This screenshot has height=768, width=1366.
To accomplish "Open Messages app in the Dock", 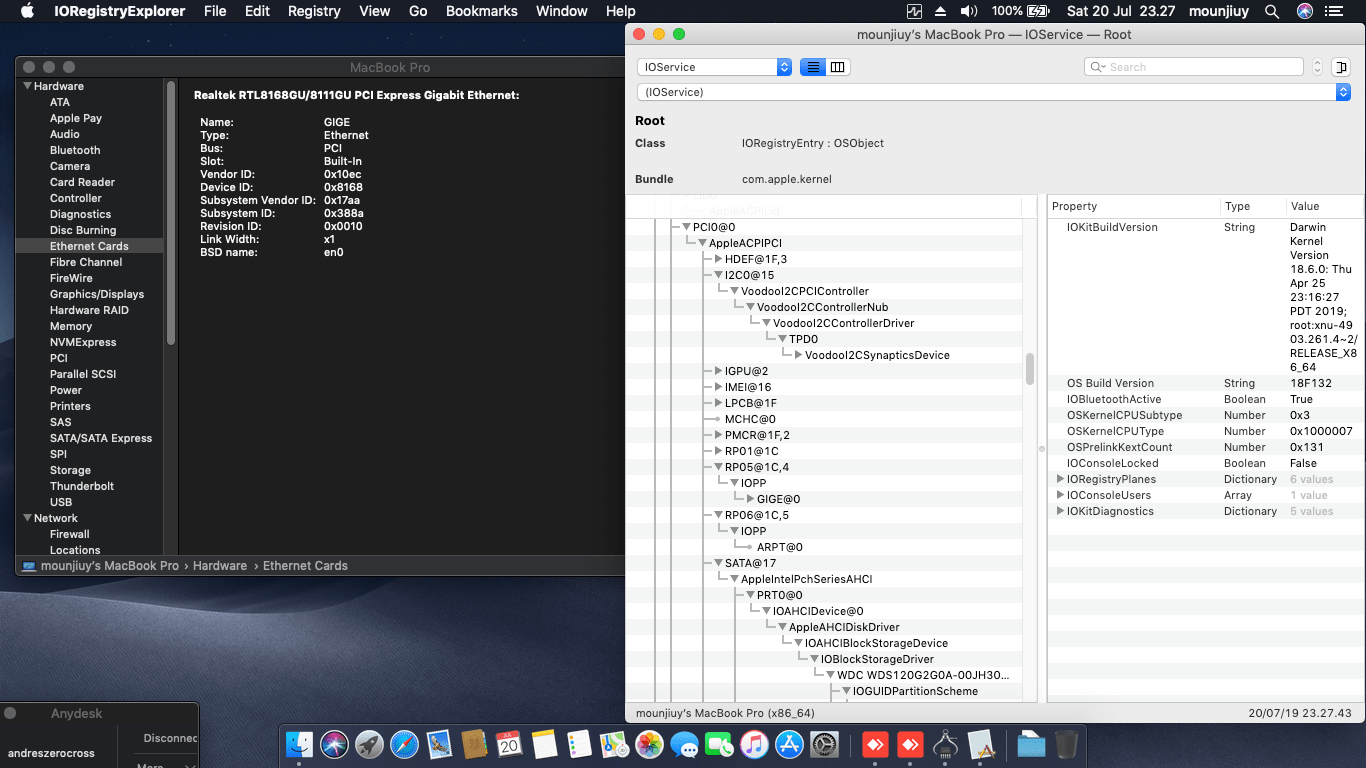I will tap(685, 744).
